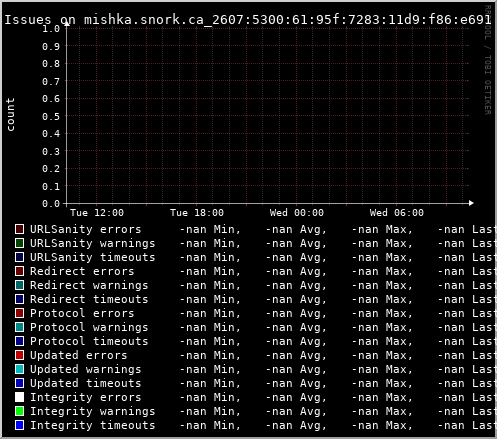Viewport: 497px width, 439px height.
Task: Click the Protocol errors red swatch
Action: click(19, 313)
